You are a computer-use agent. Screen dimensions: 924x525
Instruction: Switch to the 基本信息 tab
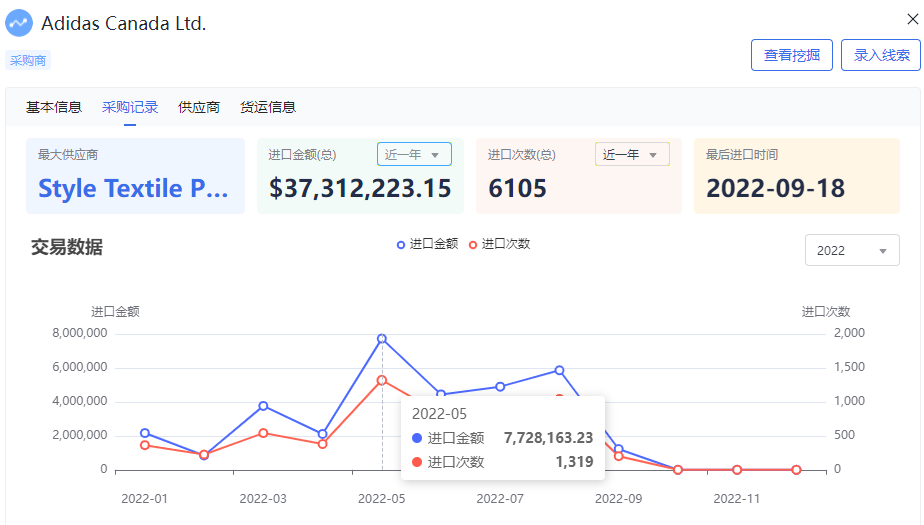54,107
